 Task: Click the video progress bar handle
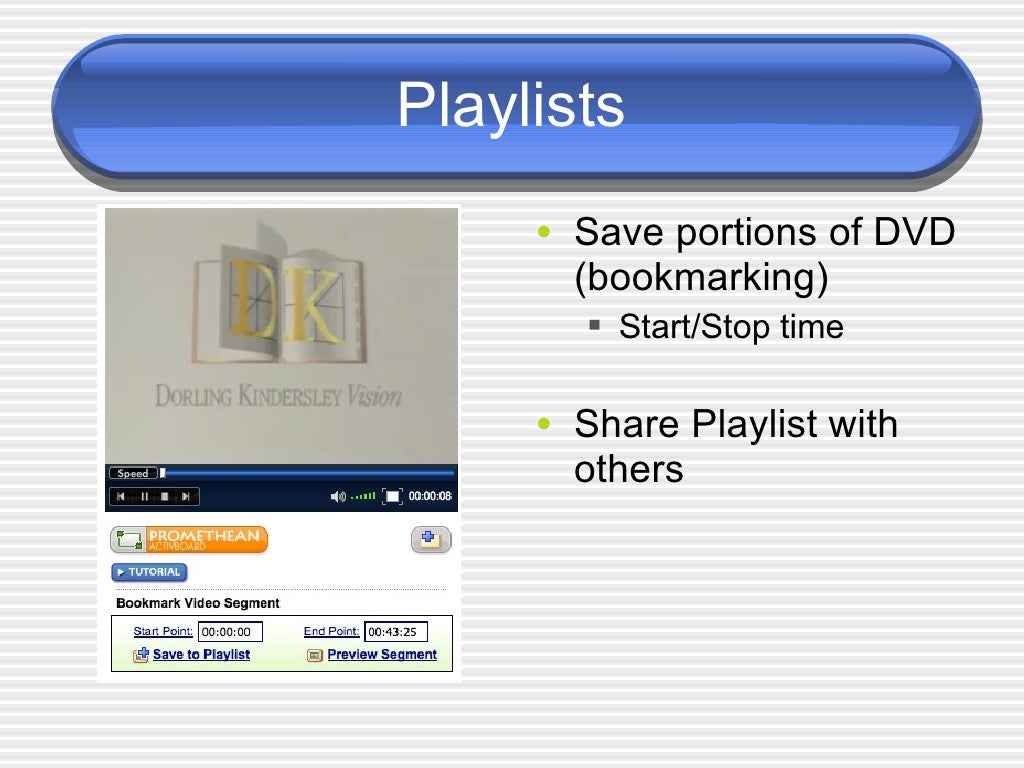(x=163, y=473)
